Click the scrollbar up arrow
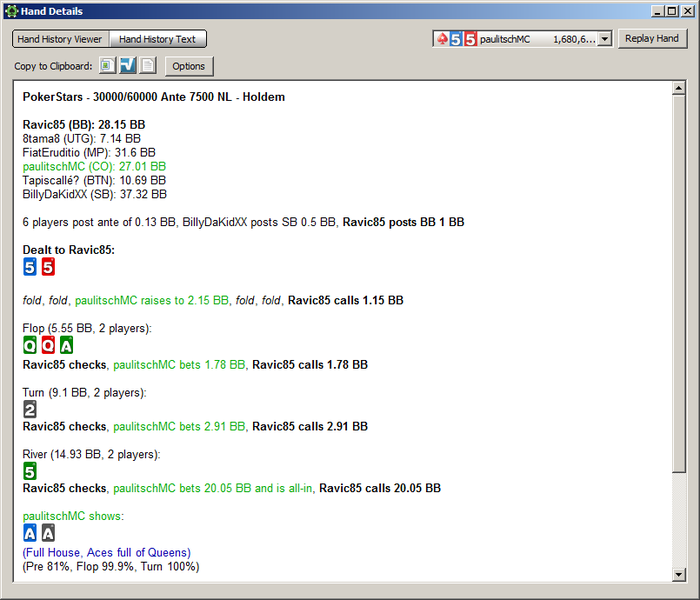Image resolution: width=700 pixels, height=600 pixels. click(x=679, y=88)
